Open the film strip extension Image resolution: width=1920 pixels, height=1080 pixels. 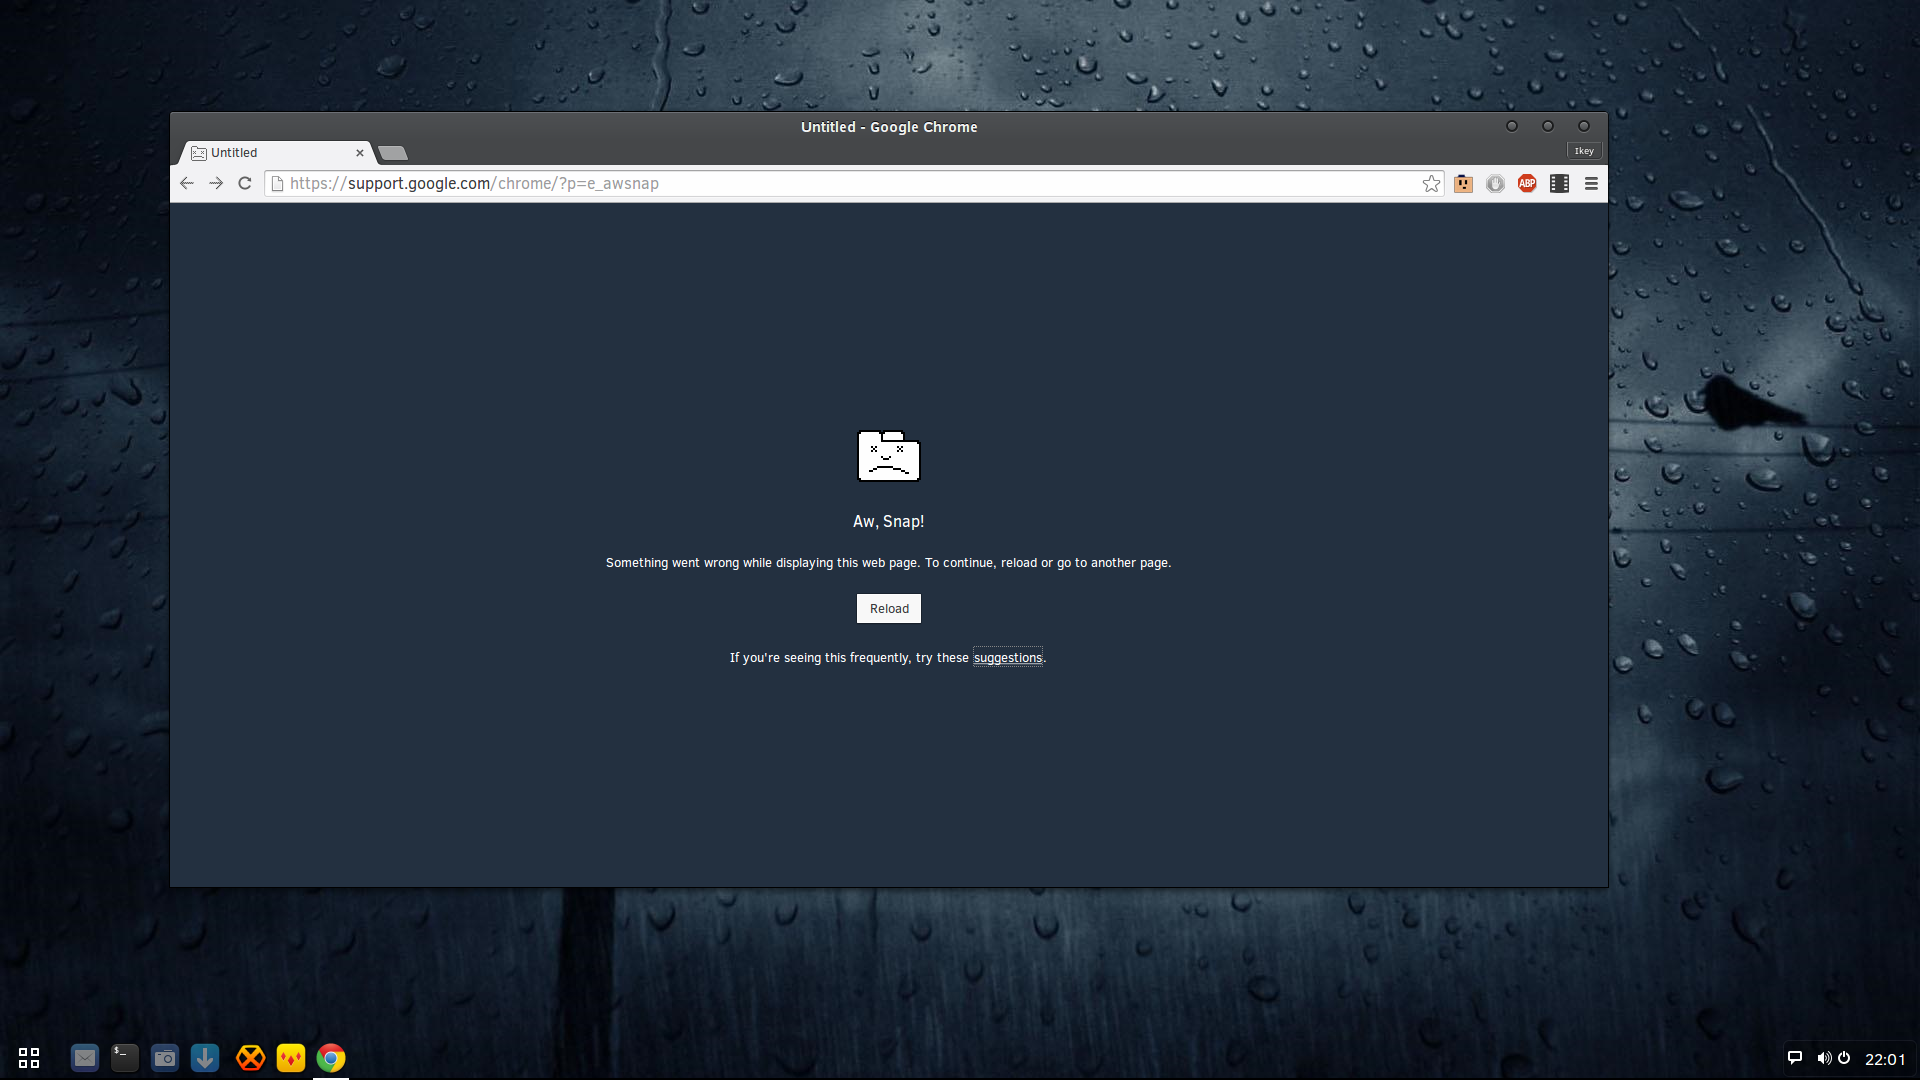tap(1559, 183)
